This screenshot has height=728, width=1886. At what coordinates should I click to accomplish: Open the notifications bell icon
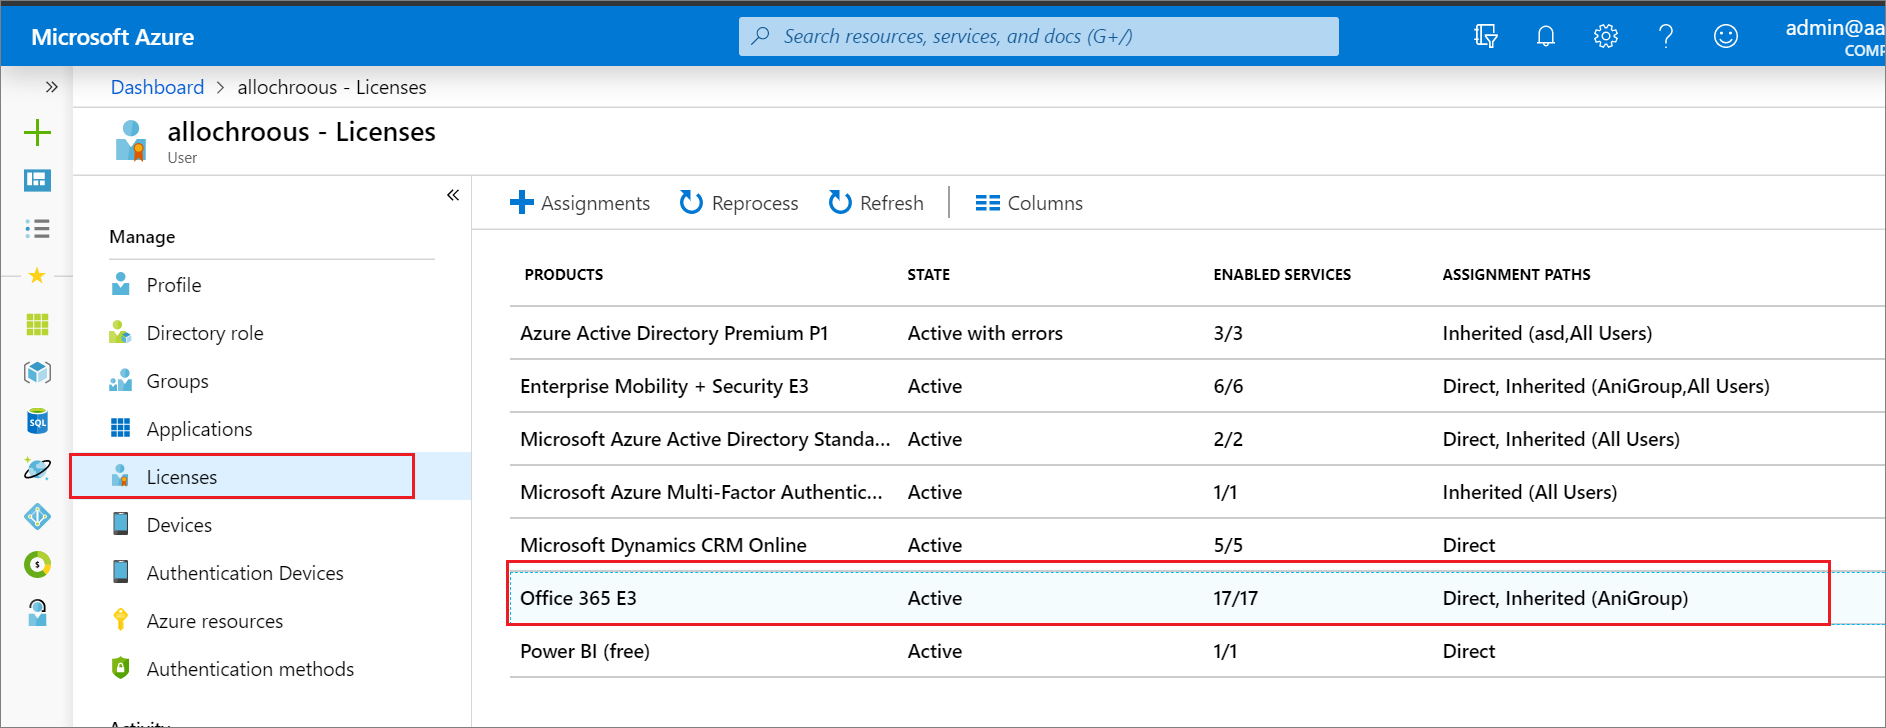(1545, 37)
